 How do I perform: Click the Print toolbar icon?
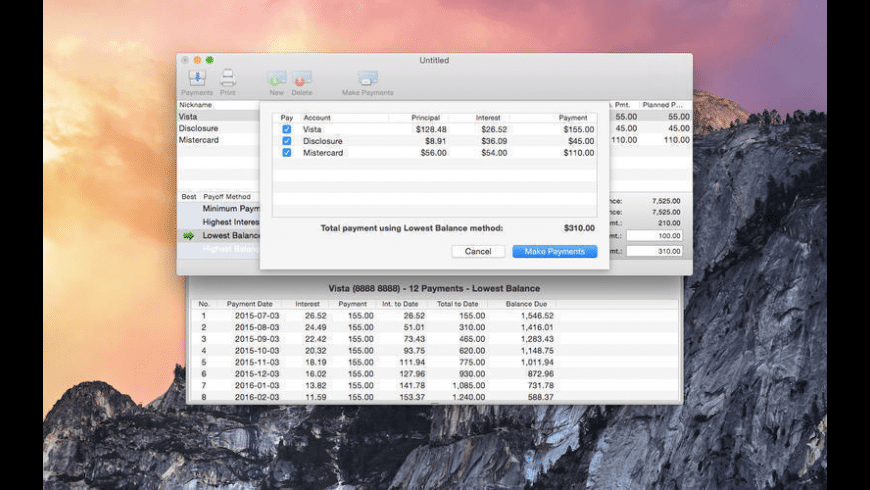228,78
